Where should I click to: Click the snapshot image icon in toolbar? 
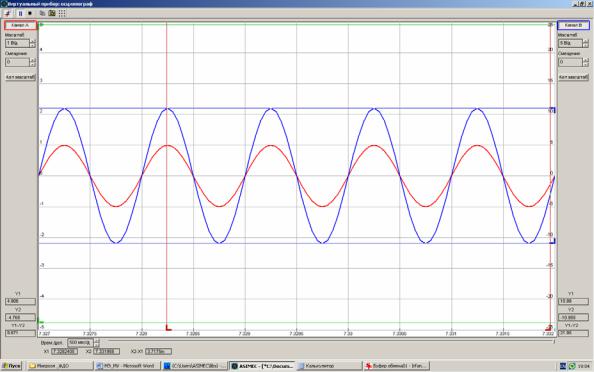tap(52, 13)
